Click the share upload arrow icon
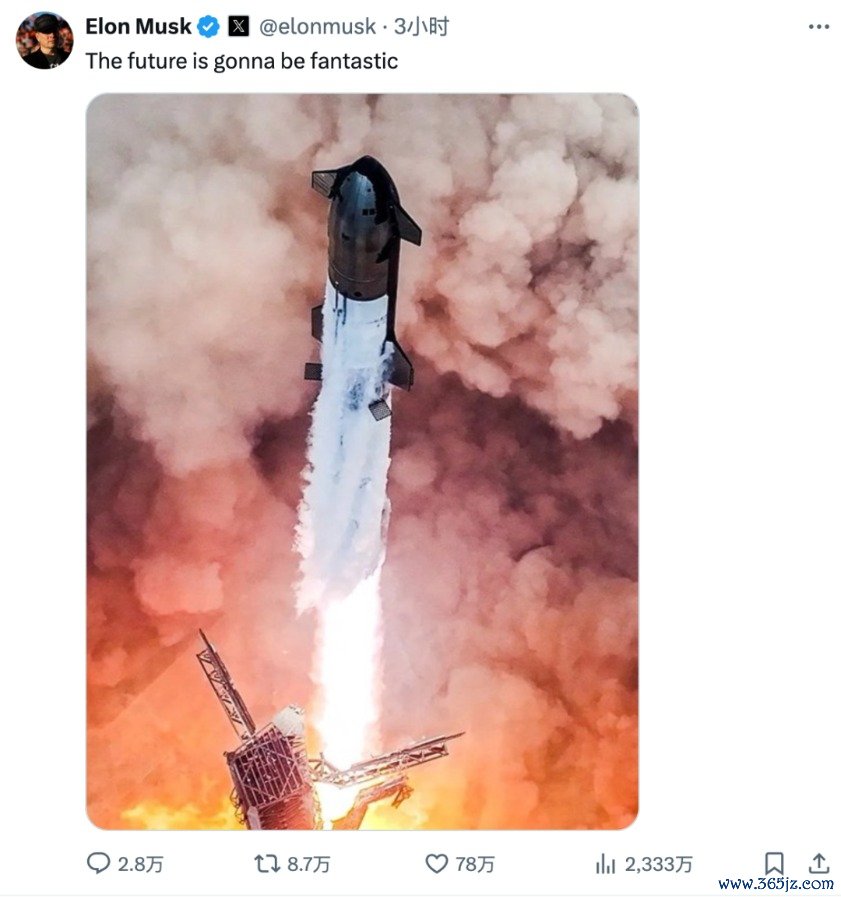This screenshot has height=899, width=841. [x=819, y=863]
